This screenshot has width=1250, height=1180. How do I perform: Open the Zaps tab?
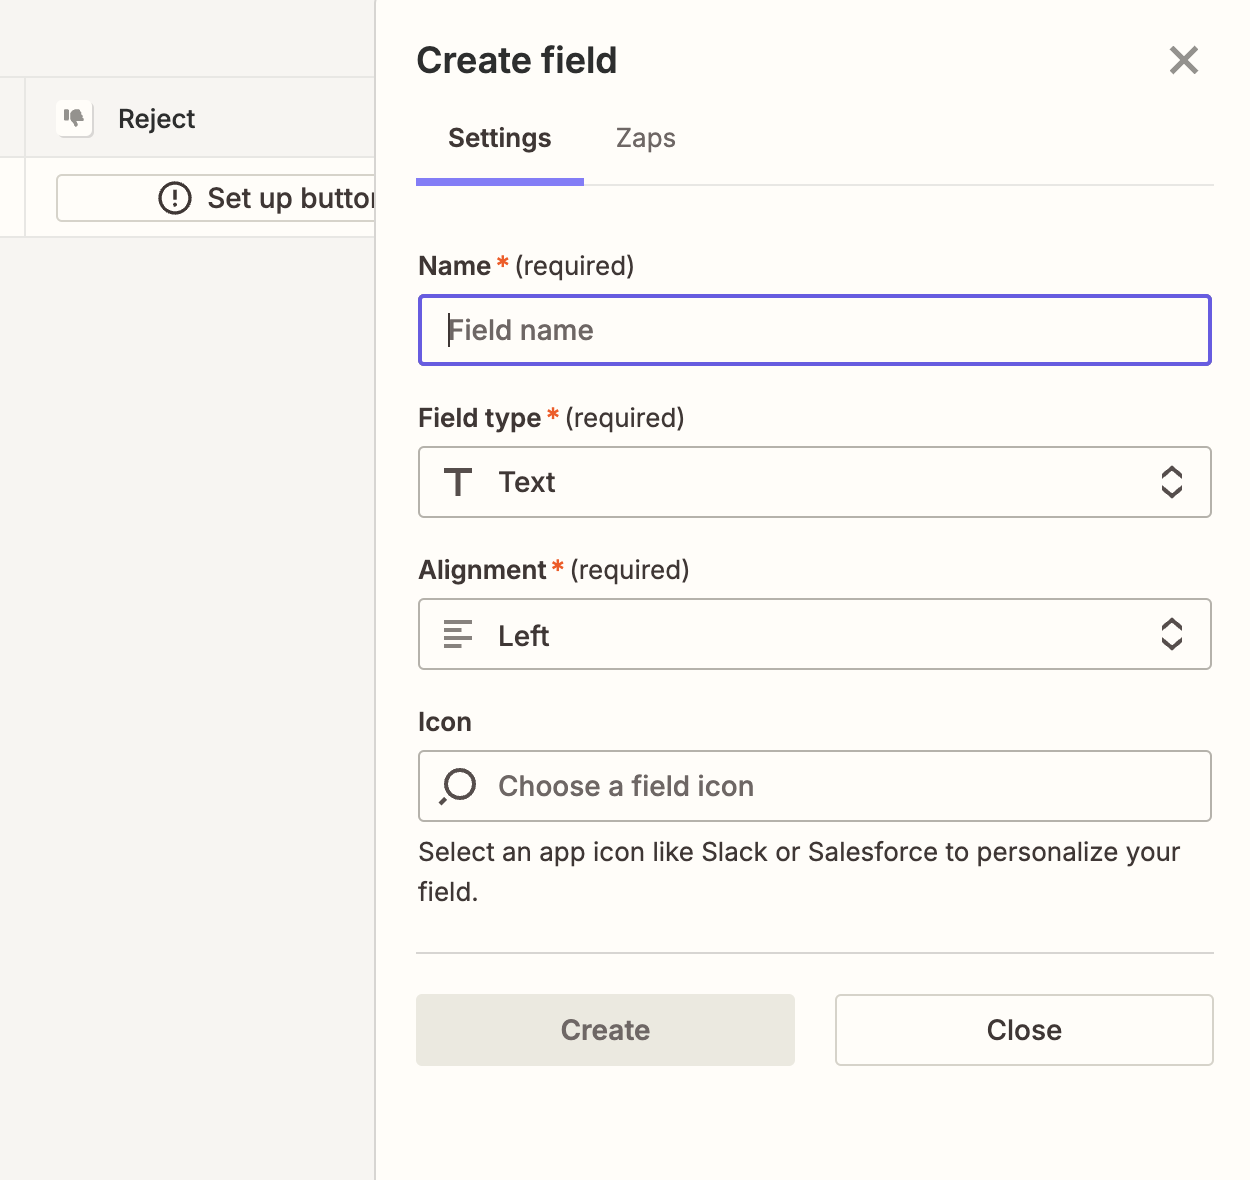pos(645,138)
